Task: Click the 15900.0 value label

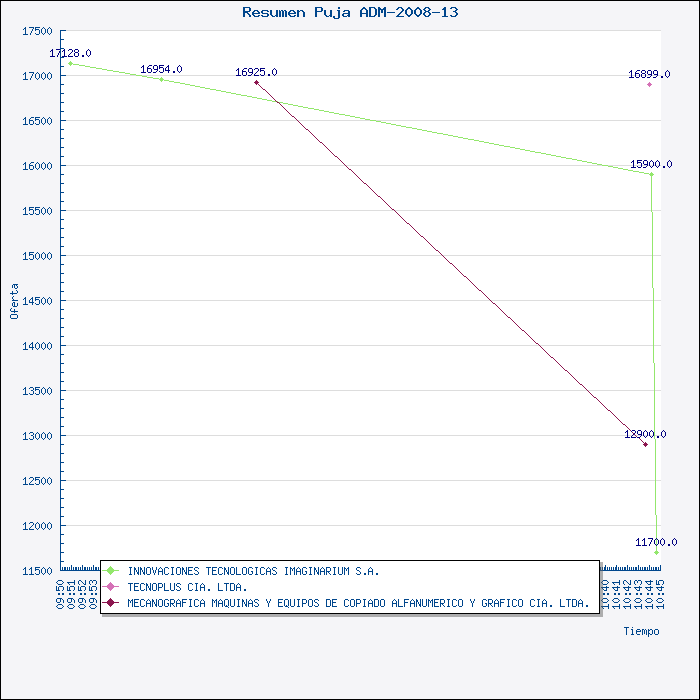Action: pyautogui.click(x=651, y=164)
